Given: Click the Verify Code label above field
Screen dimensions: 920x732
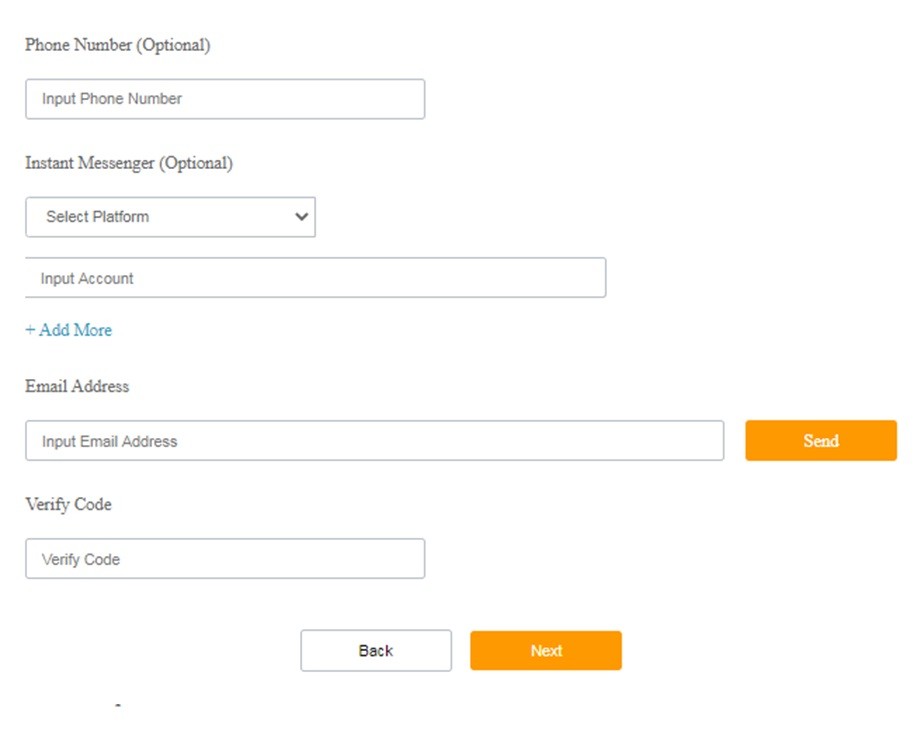Looking at the screenshot, I should click(x=68, y=505).
